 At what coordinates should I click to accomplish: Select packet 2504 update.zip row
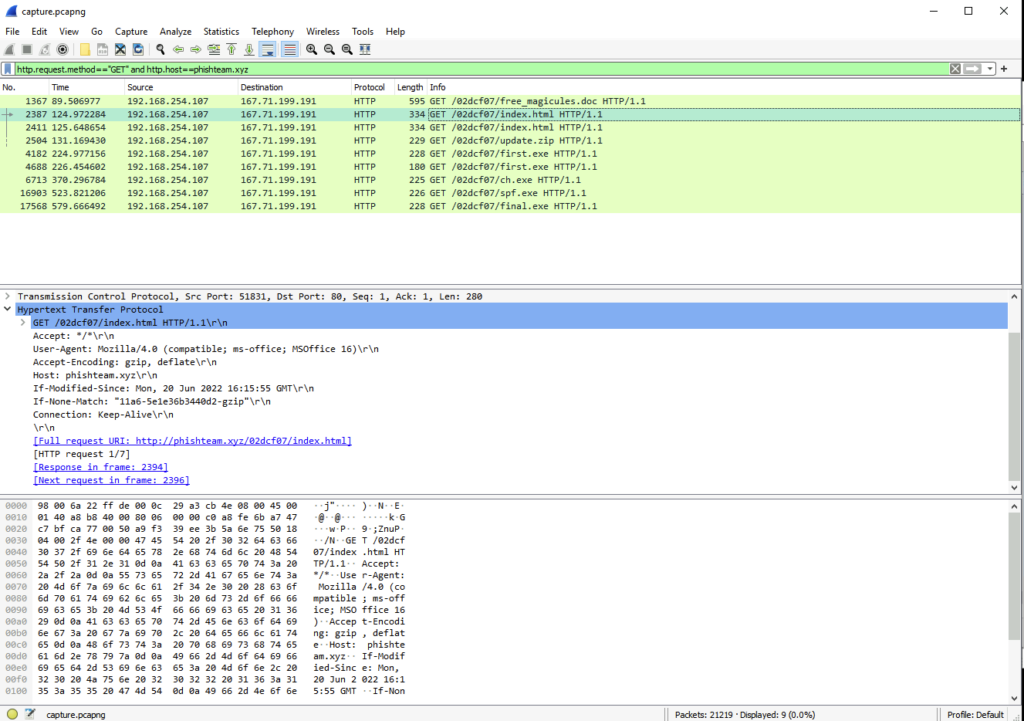coord(509,140)
